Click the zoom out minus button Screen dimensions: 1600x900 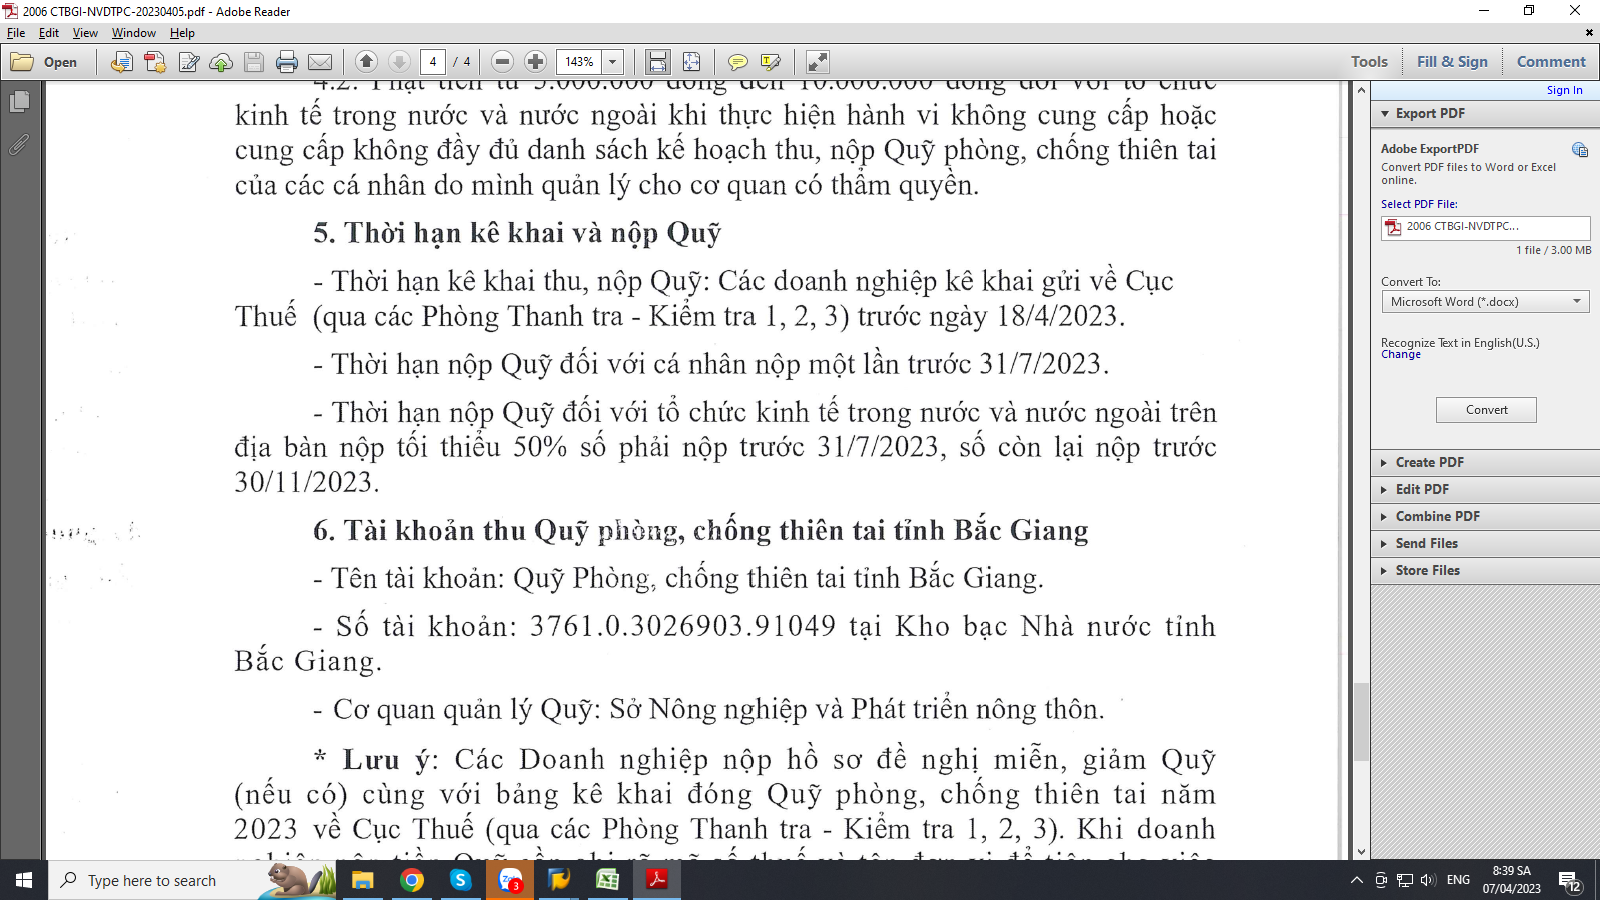(503, 62)
